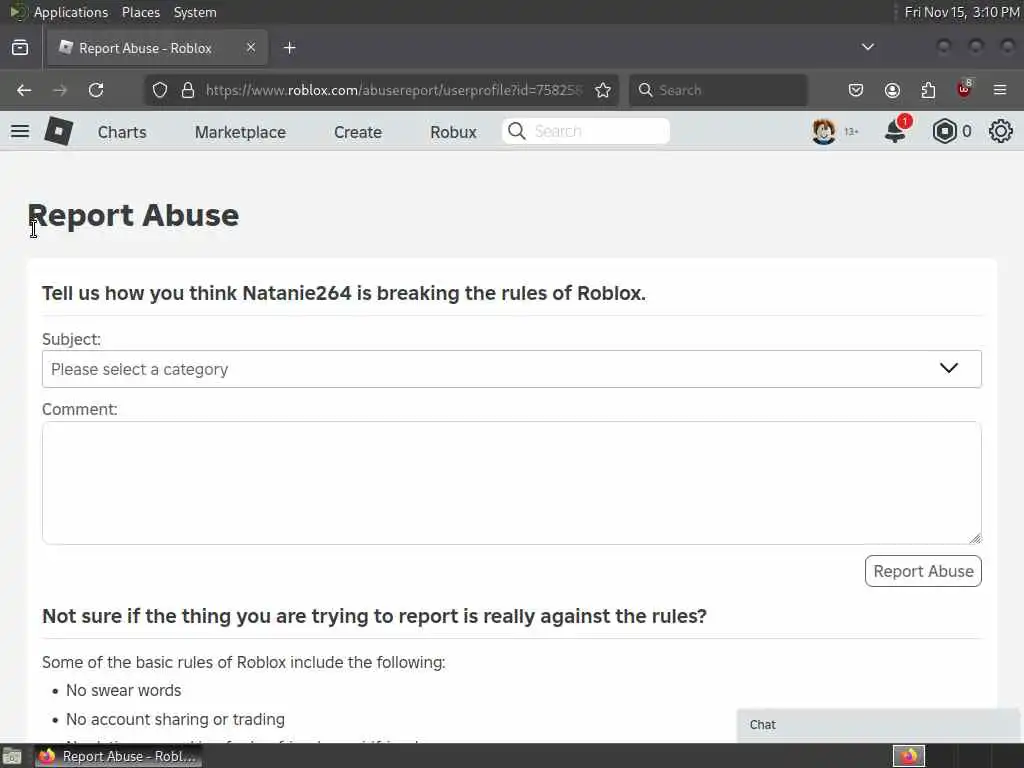This screenshot has width=1024, height=768.
Task: Click into the Comment text area
Action: (511, 483)
